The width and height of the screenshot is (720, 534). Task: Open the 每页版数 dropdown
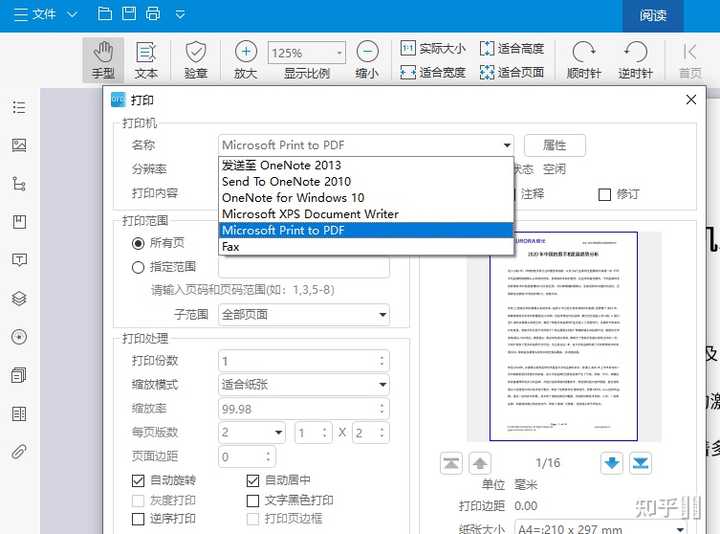pos(252,433)
